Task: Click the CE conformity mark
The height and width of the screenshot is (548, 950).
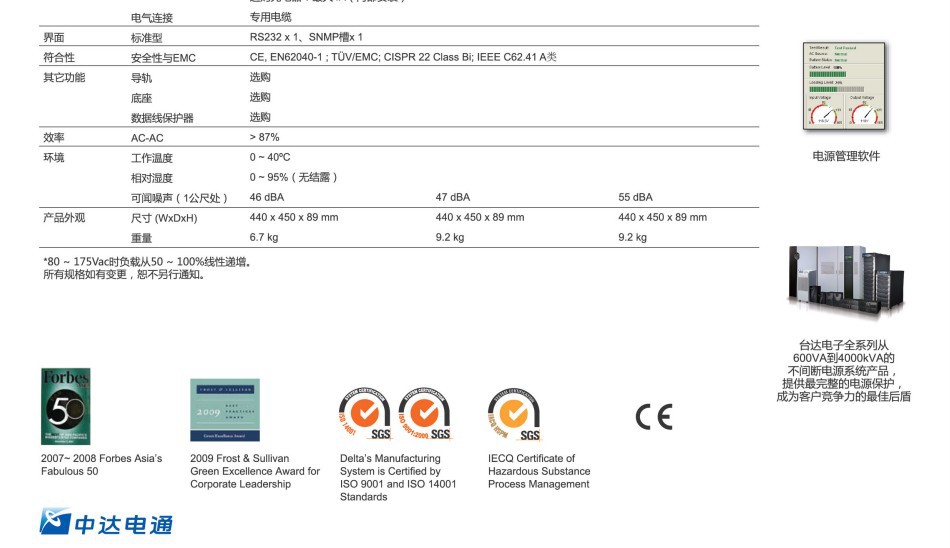Action: (x=654, y=417)
